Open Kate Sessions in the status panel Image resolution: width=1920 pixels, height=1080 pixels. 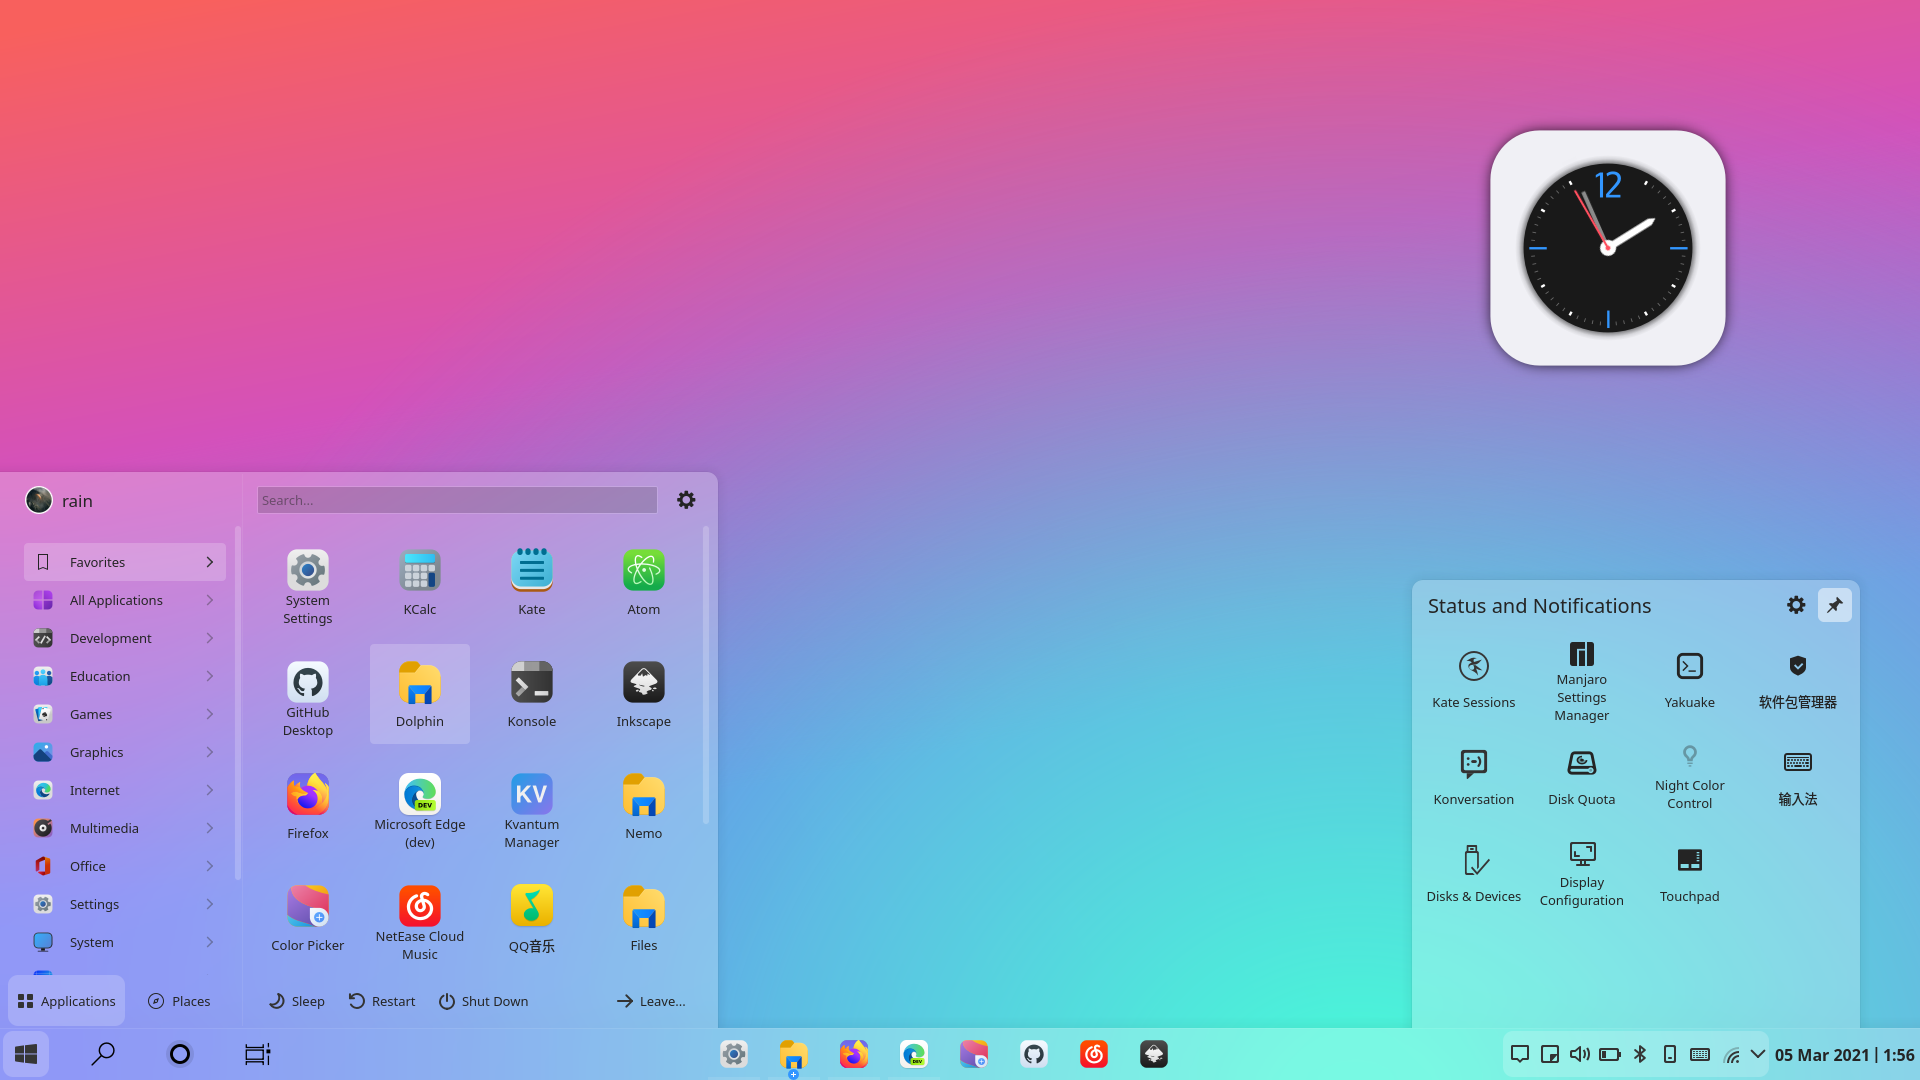1473,680
